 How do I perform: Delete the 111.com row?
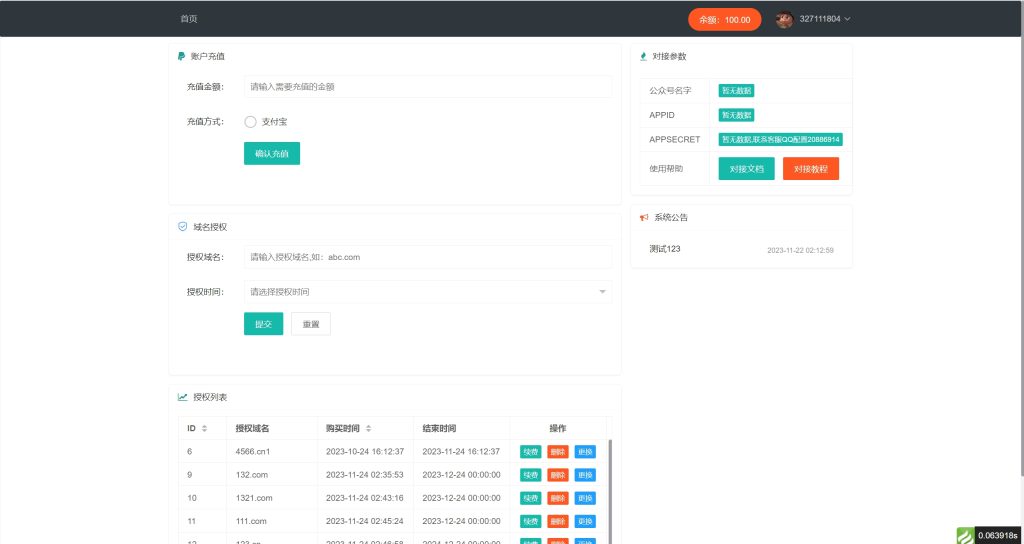pos(558,522)
